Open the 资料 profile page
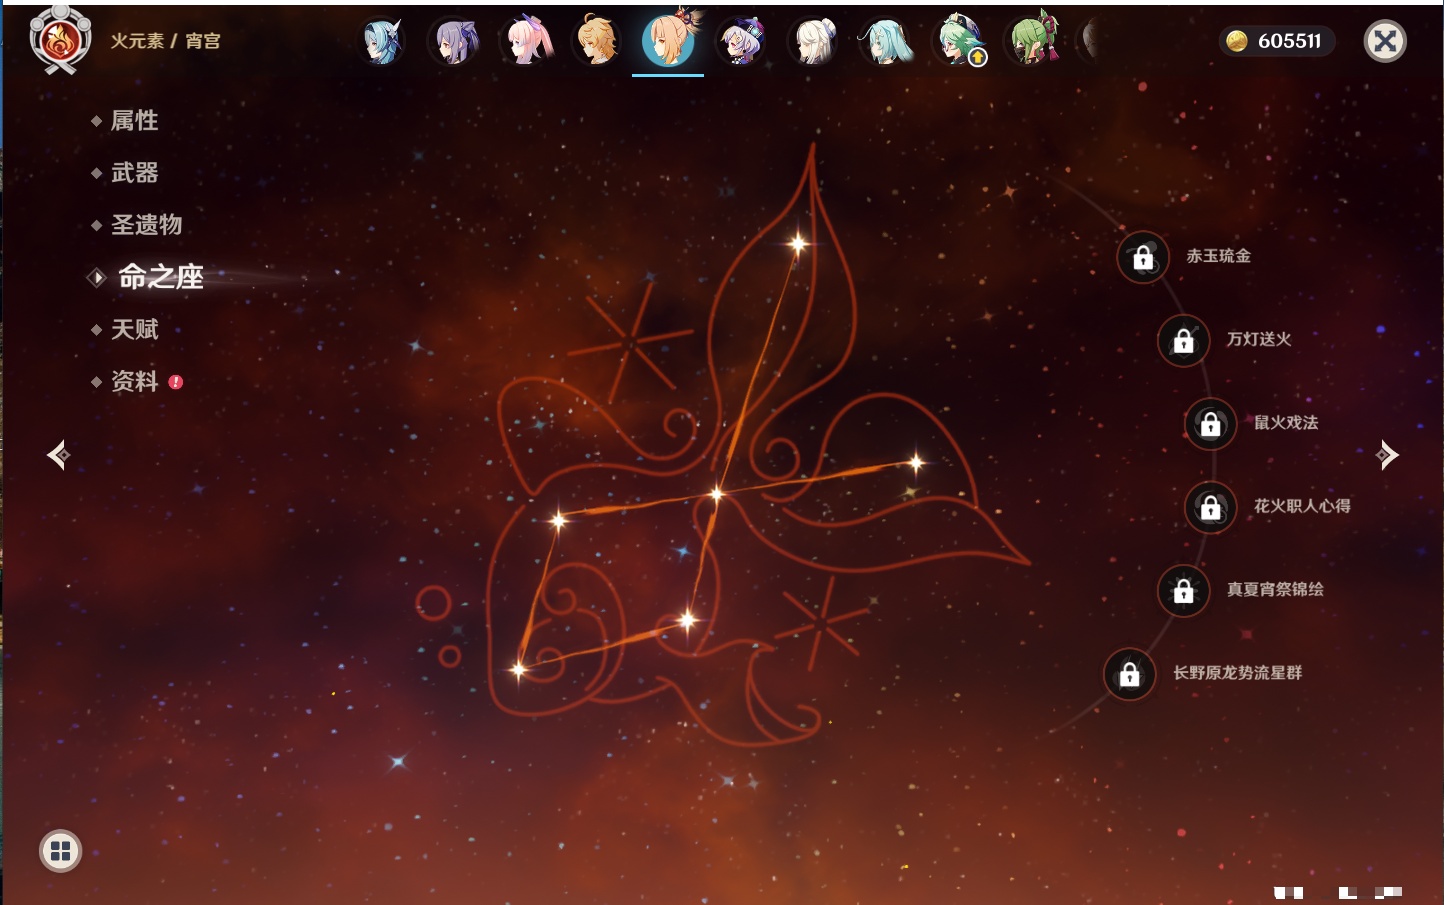 (134, 381)
